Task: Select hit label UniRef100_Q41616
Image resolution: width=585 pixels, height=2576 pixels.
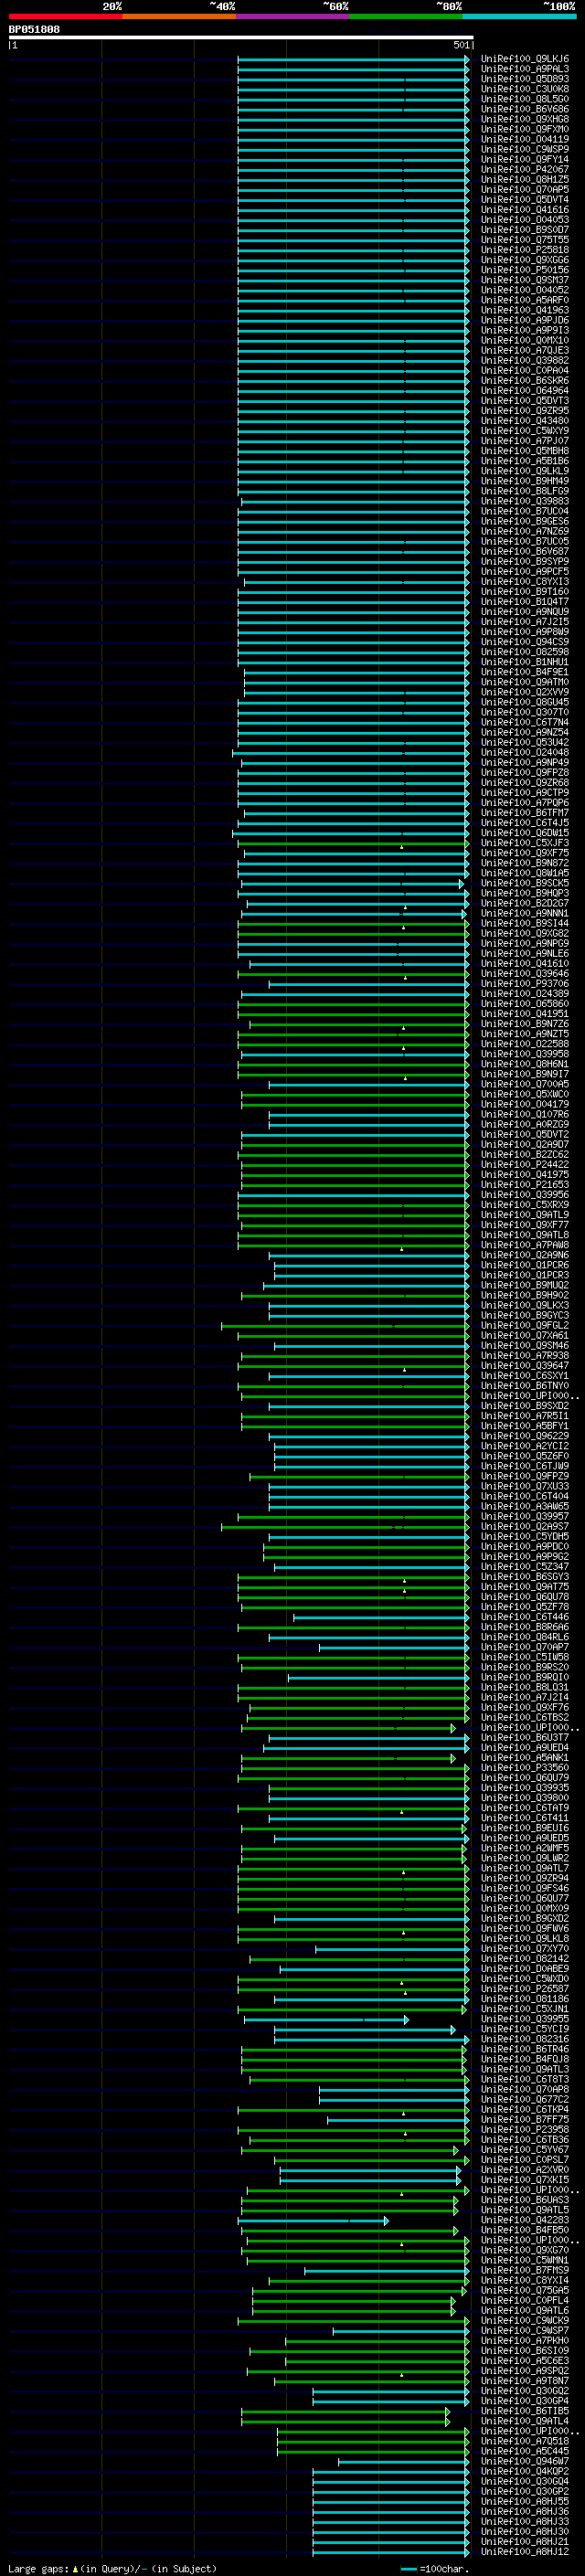Action: [x=525, y=210]
